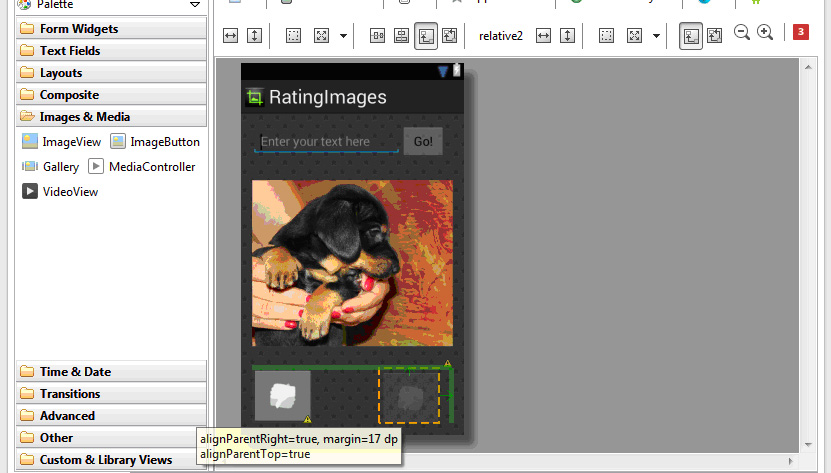Viewport: 831px width, 473px height.
Task: Click the vertical distribute toolbar icon
Action: point(401,36)
